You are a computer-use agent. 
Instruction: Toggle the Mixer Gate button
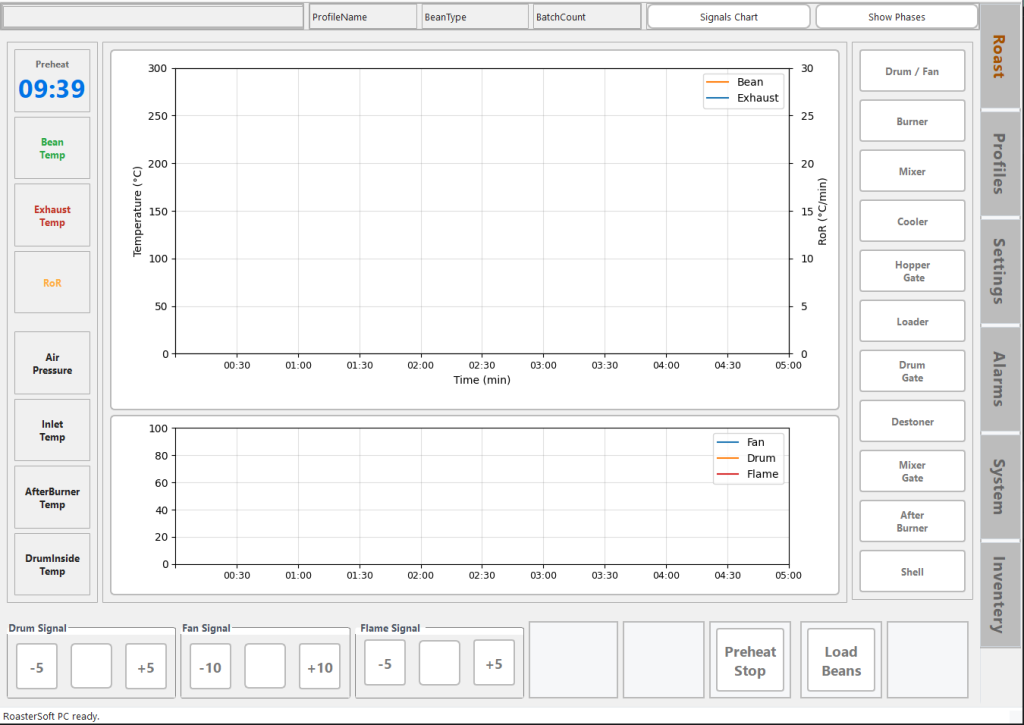912,471
